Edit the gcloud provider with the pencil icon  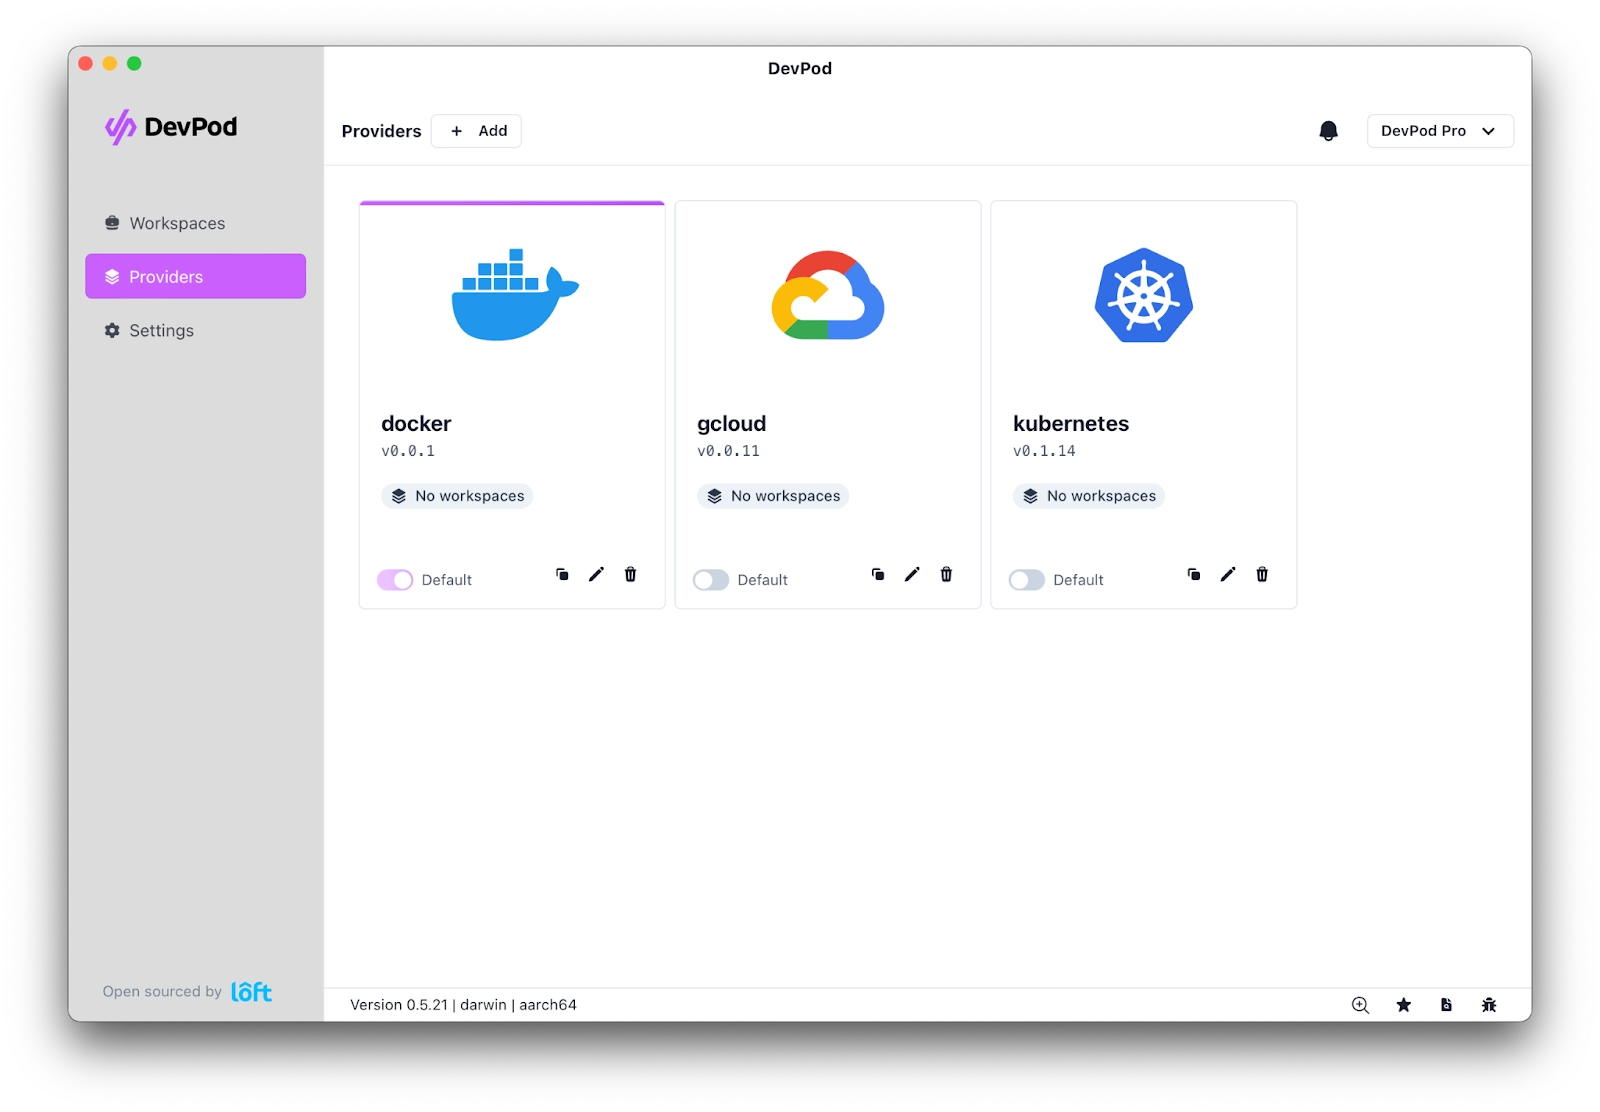(x=912, y=574)
